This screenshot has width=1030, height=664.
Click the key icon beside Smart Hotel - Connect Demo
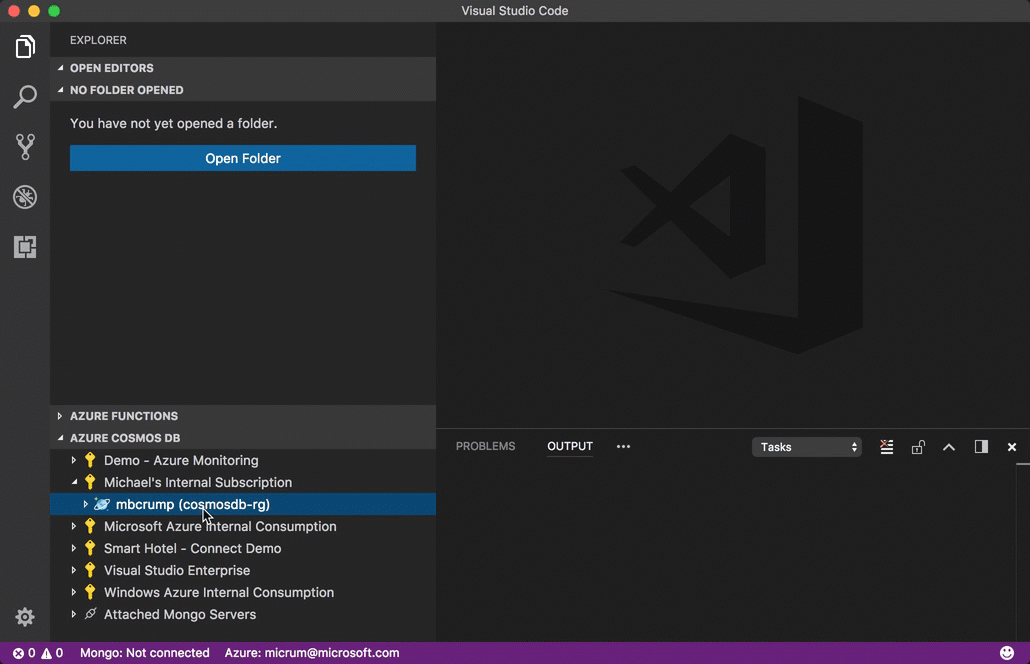90,548
